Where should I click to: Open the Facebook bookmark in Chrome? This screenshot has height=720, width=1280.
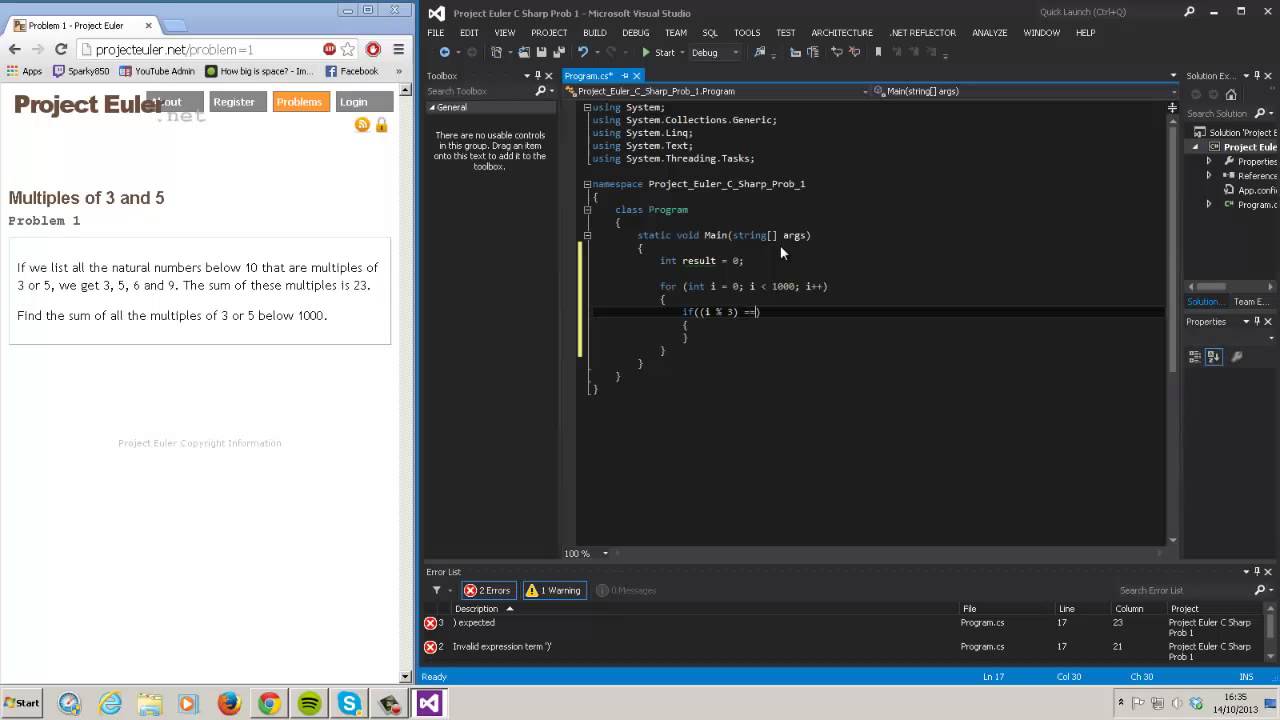[x=352, y=71]
